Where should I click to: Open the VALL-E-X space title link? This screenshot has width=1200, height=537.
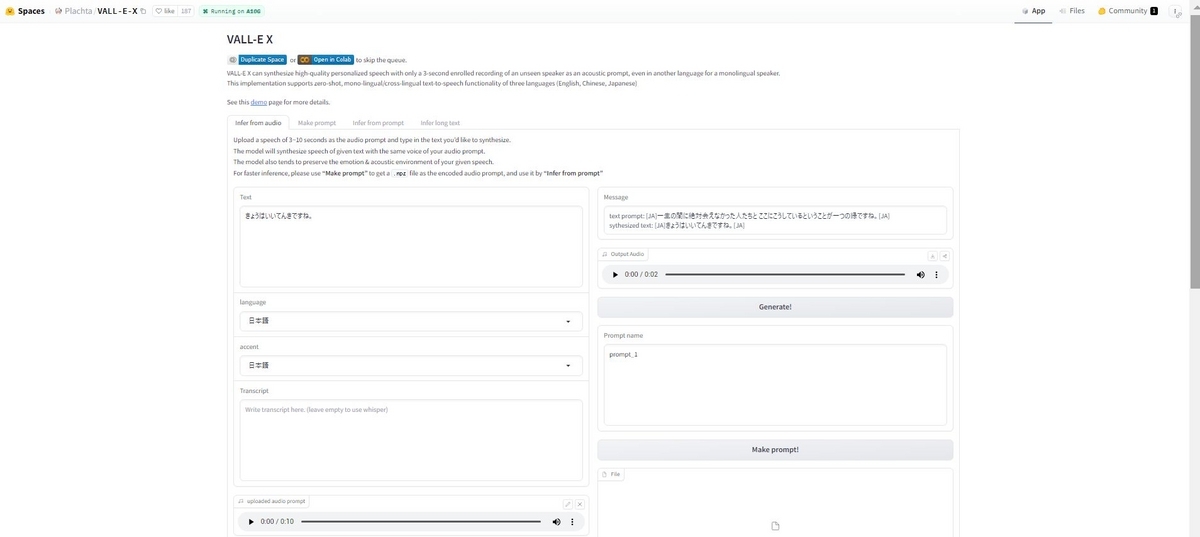pos(117,11)
